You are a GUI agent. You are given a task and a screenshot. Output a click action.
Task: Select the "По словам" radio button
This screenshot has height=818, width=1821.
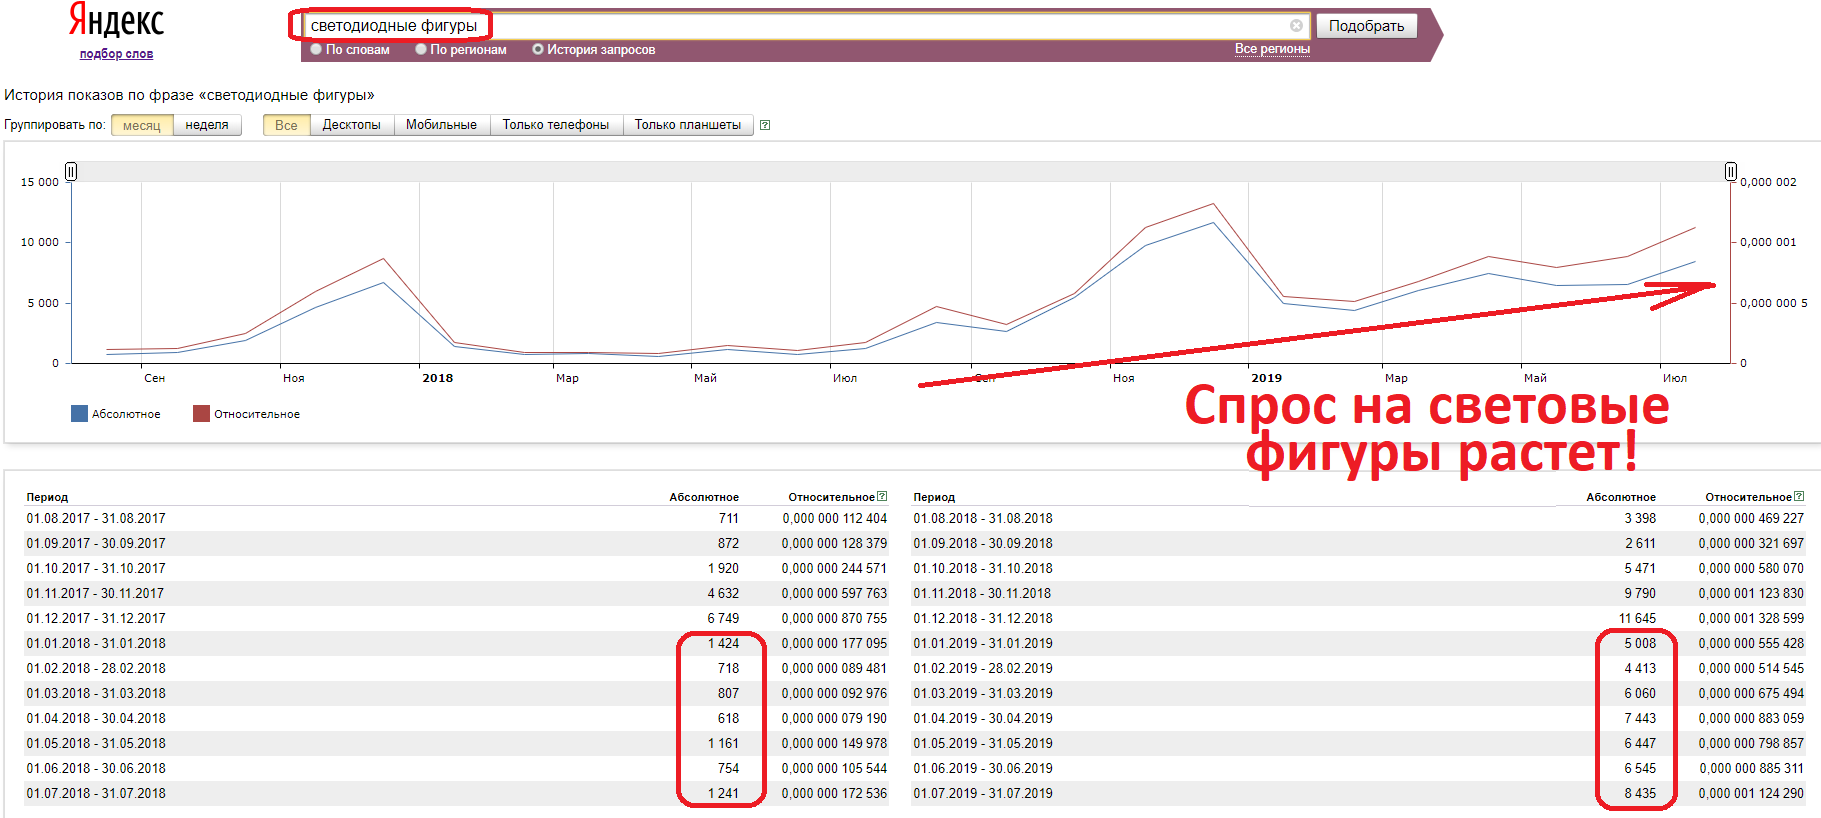point(316,49)
